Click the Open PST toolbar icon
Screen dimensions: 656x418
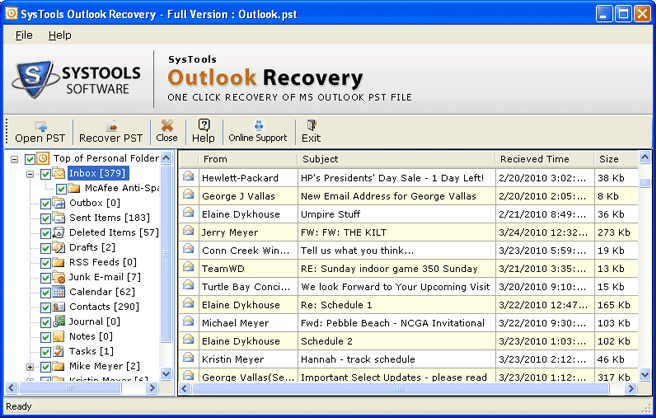42,126
